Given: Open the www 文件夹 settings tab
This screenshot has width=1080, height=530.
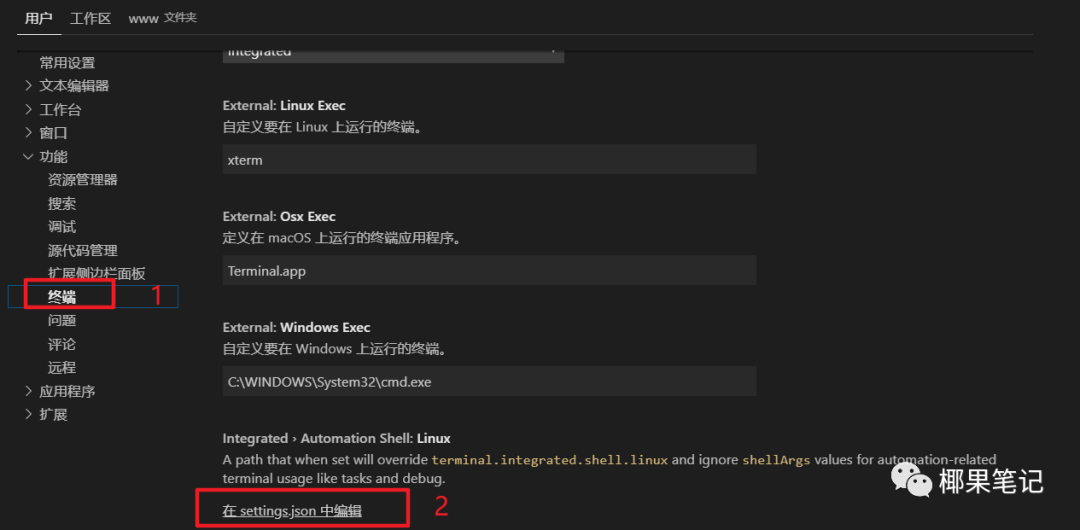Looking at the screenshot, I should click(163, 18).
